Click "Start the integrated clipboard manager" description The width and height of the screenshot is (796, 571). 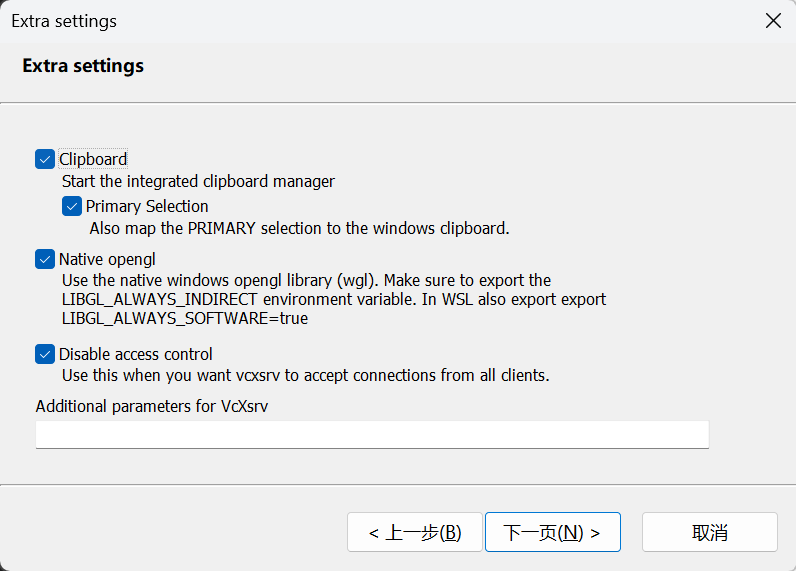pyautogui.click(x=198, y=182)
